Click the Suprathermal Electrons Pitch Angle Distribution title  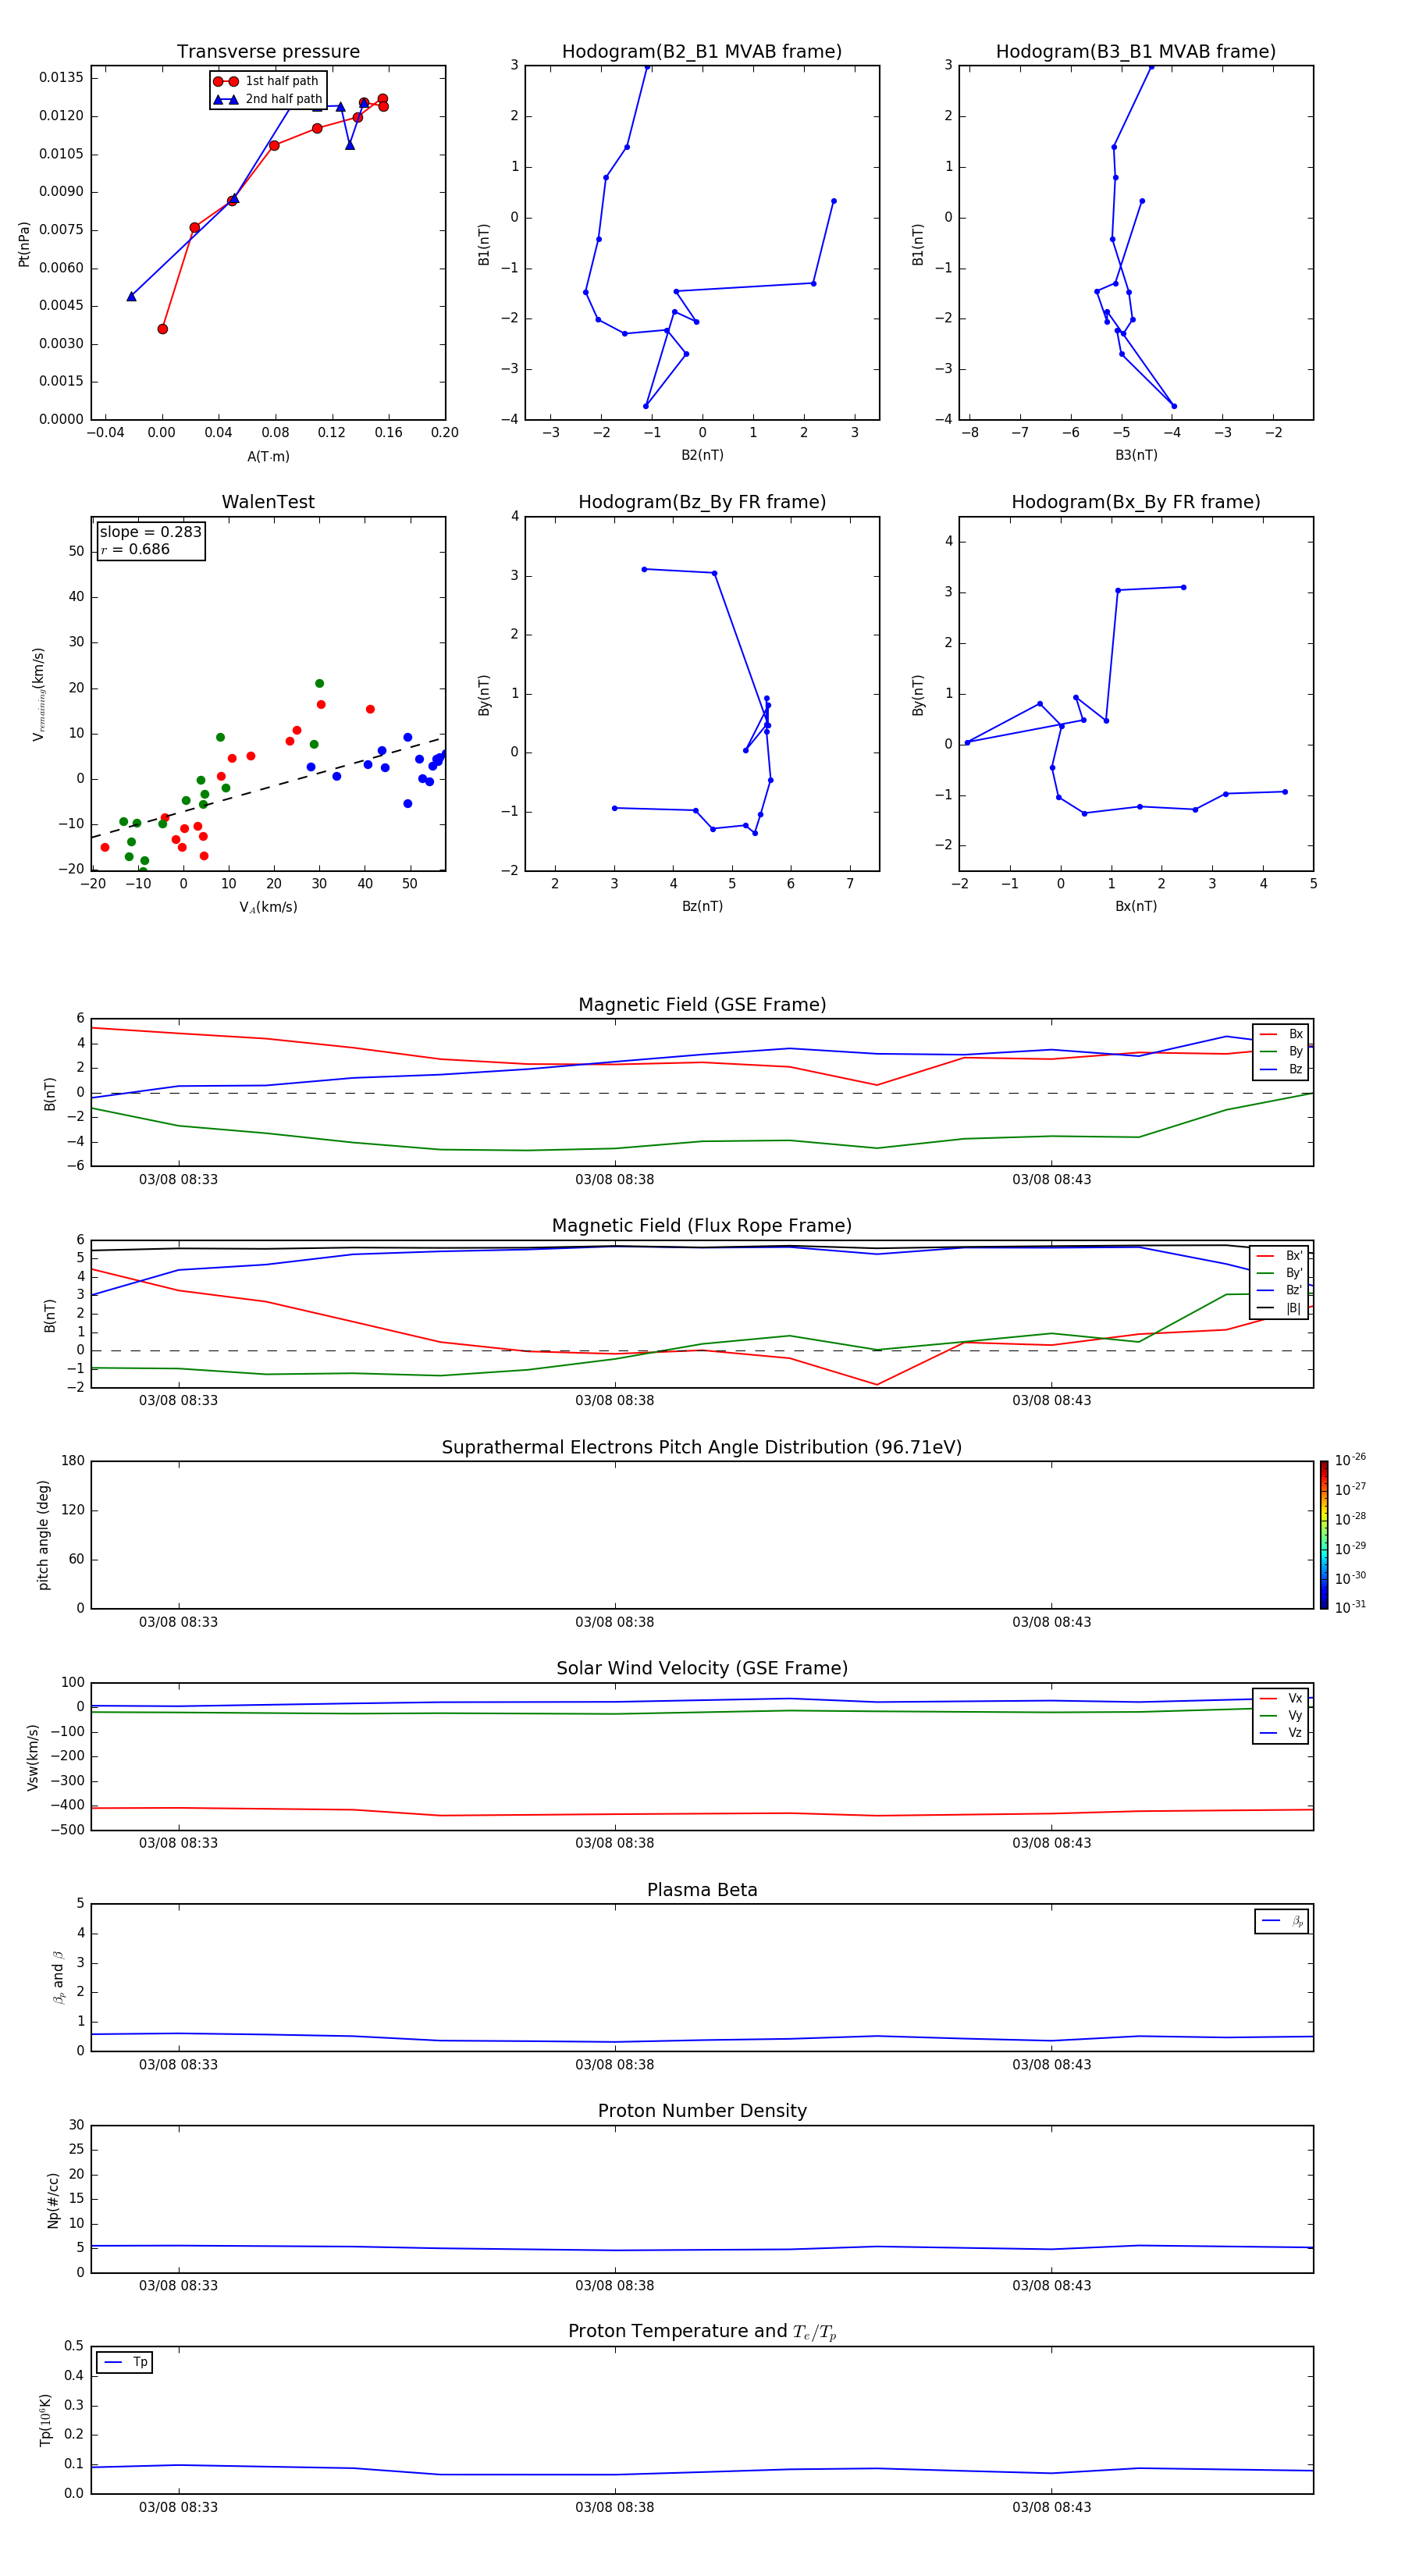[x=702, y=1447]
